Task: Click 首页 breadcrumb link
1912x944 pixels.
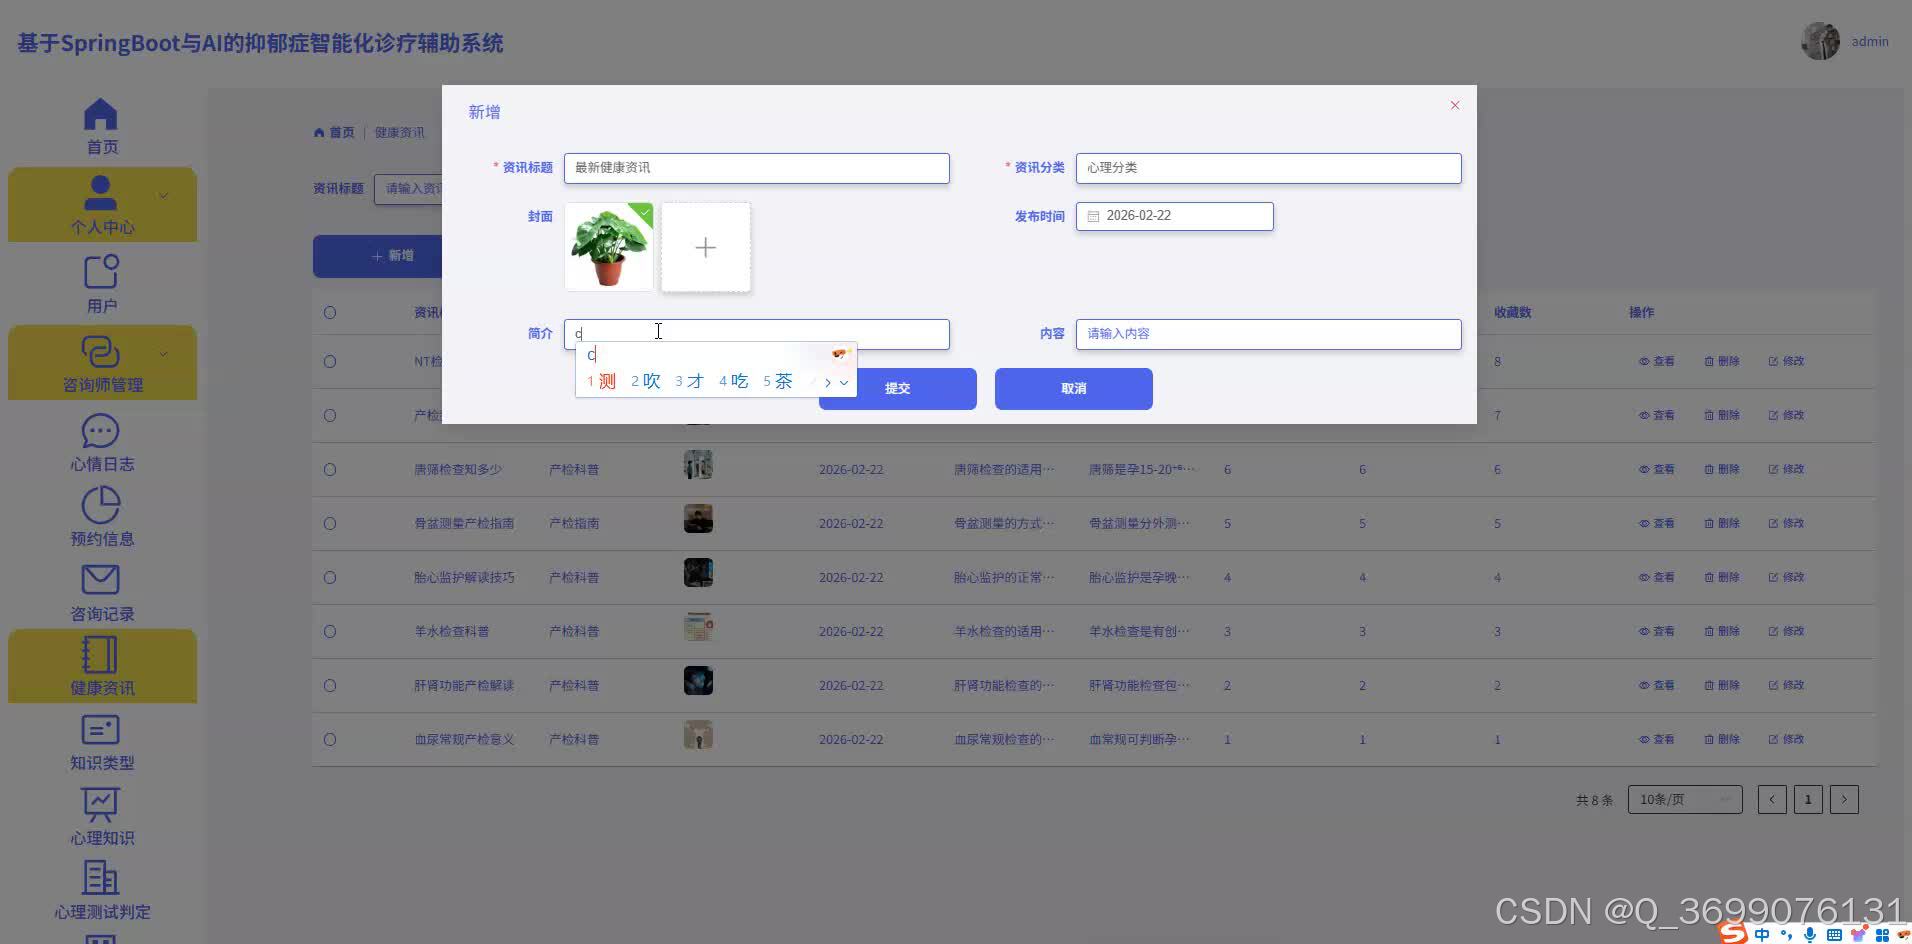Action: click(x=335, y=132)
